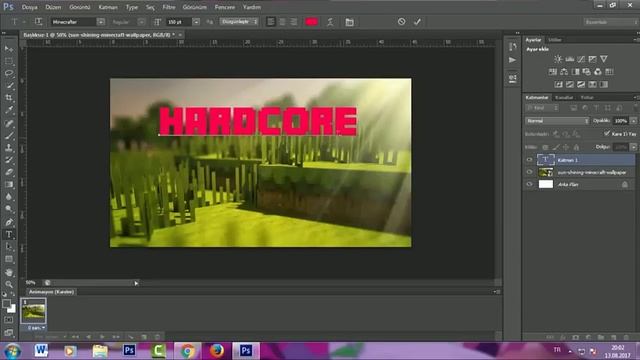Open the Actions panel play icon

[x=513, y=60]
